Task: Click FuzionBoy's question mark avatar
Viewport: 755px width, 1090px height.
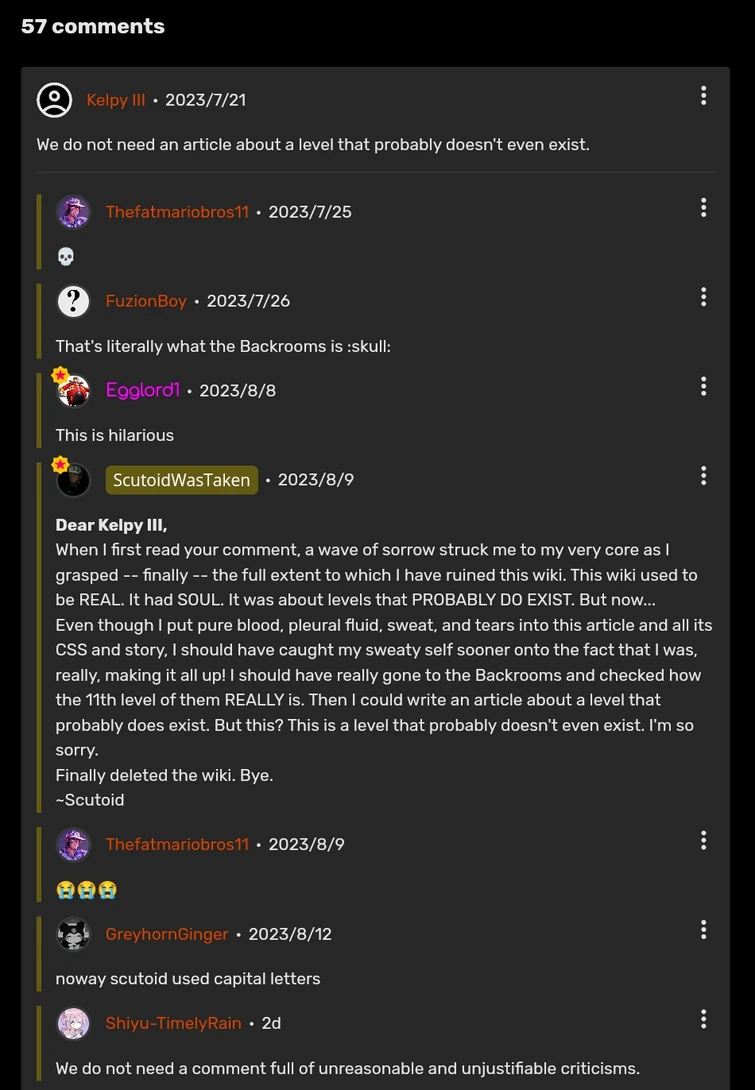Action: (73, 301)
